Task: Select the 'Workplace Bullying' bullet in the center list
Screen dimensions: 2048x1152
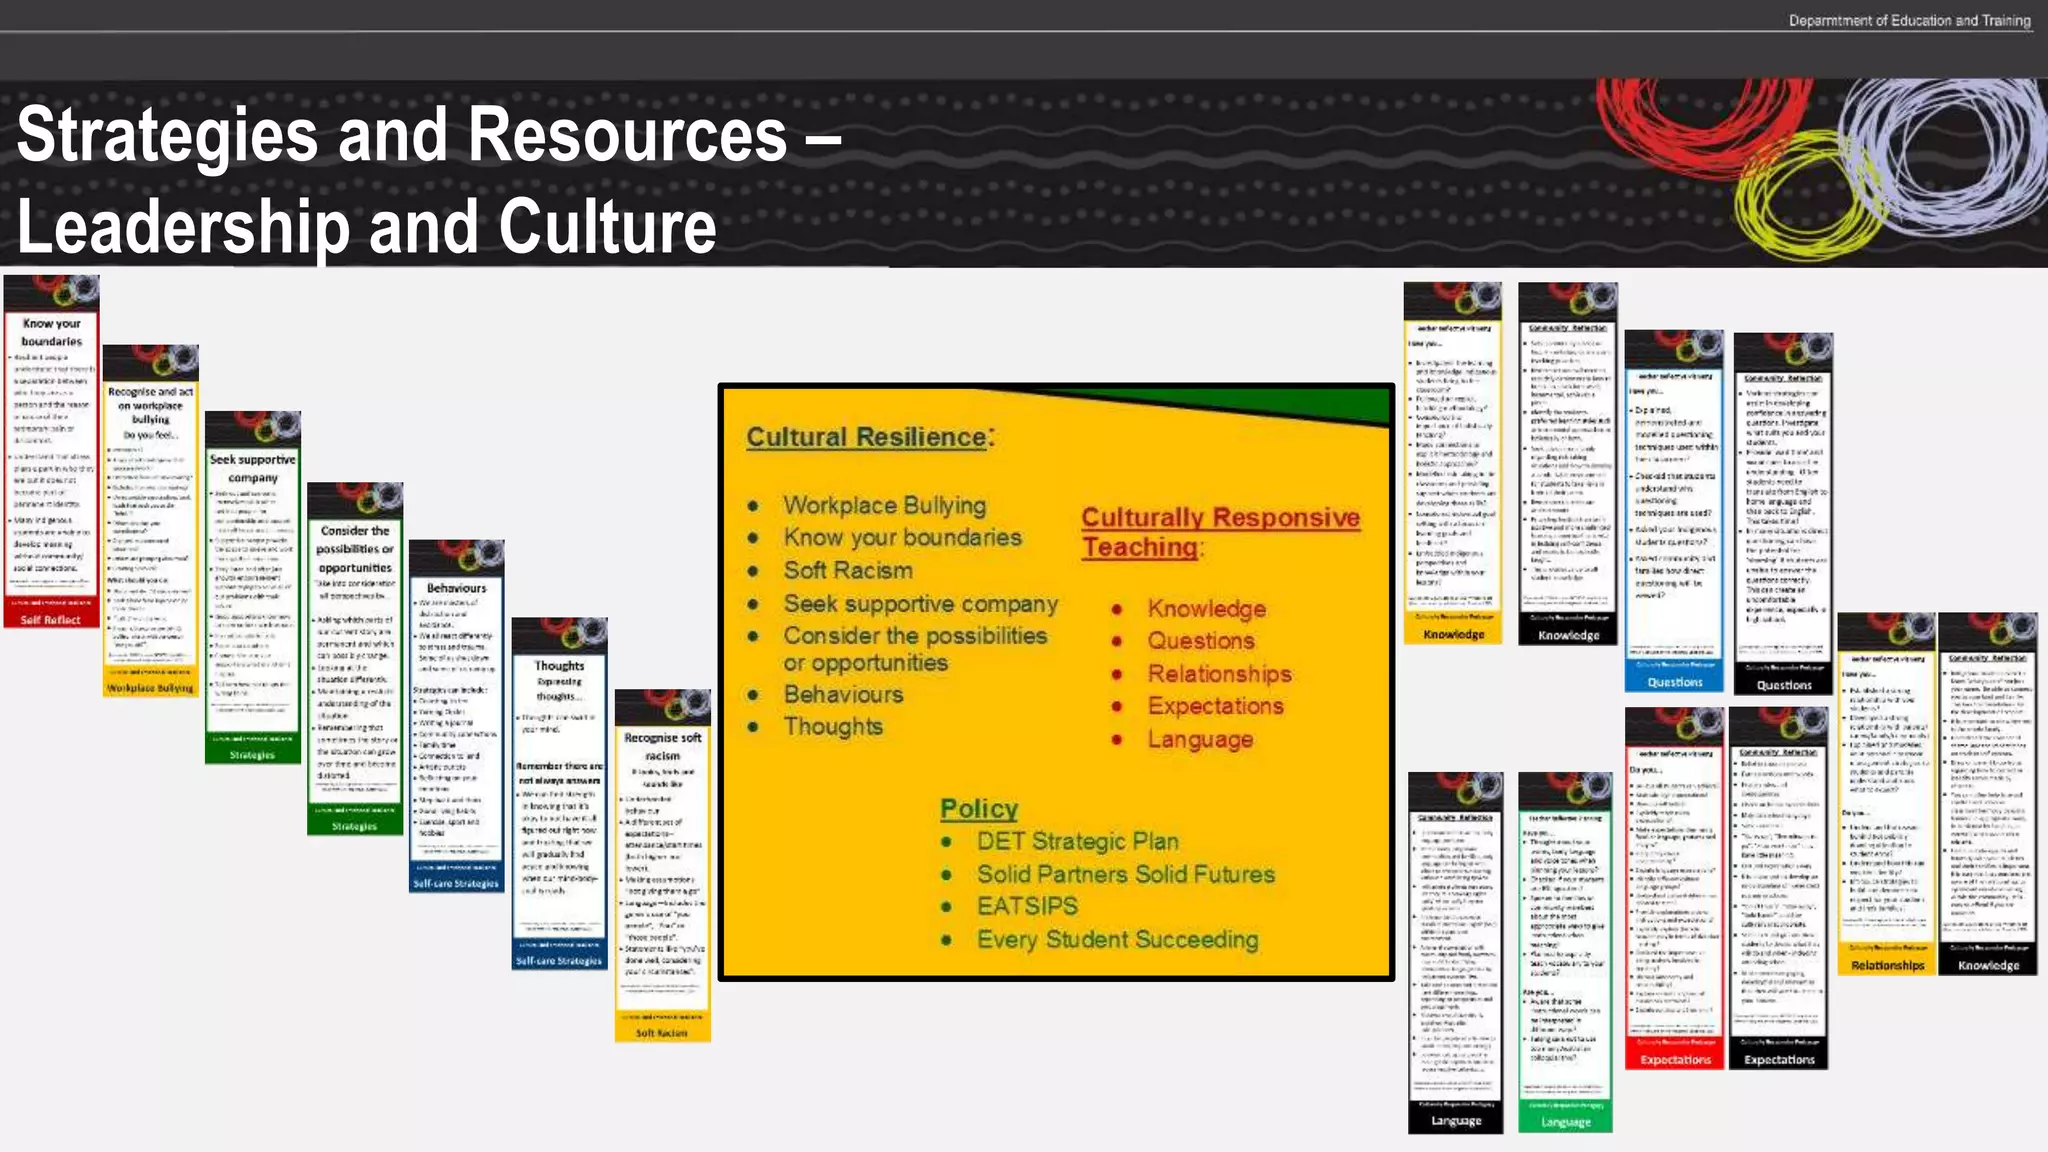Action: 884,505
